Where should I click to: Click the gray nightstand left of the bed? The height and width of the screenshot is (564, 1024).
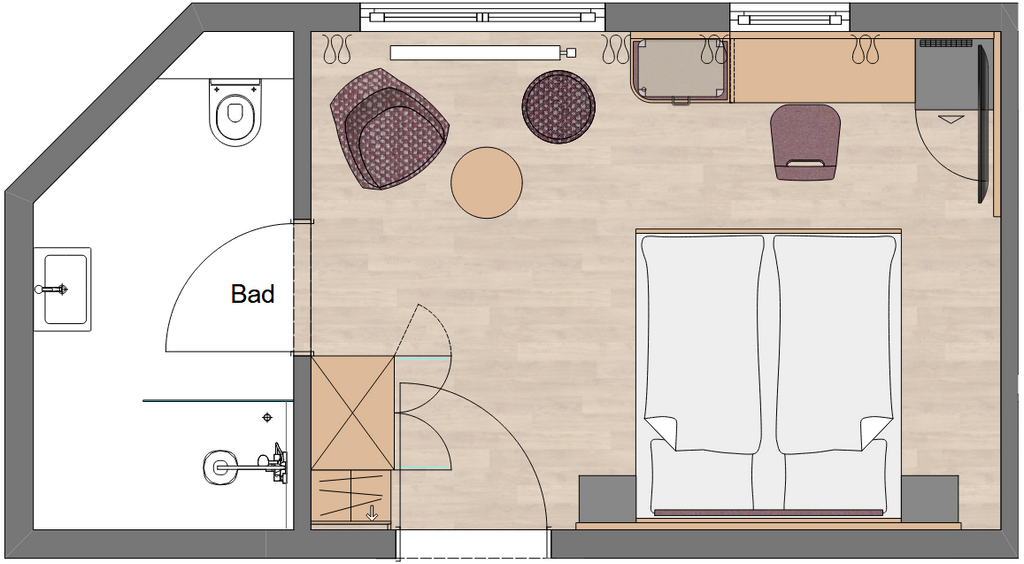[607, 497]
